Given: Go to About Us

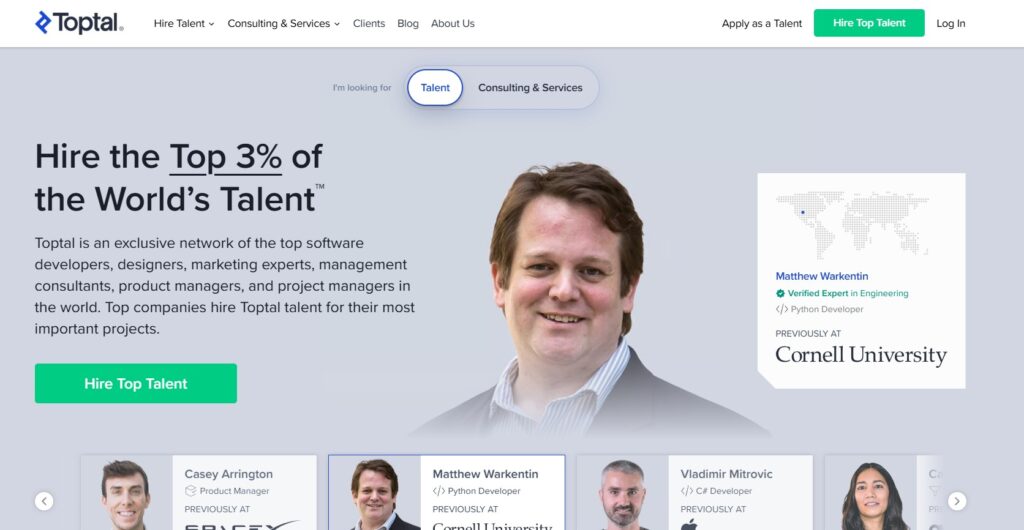Looking at the screenshot, I should (x=453, y=23).
